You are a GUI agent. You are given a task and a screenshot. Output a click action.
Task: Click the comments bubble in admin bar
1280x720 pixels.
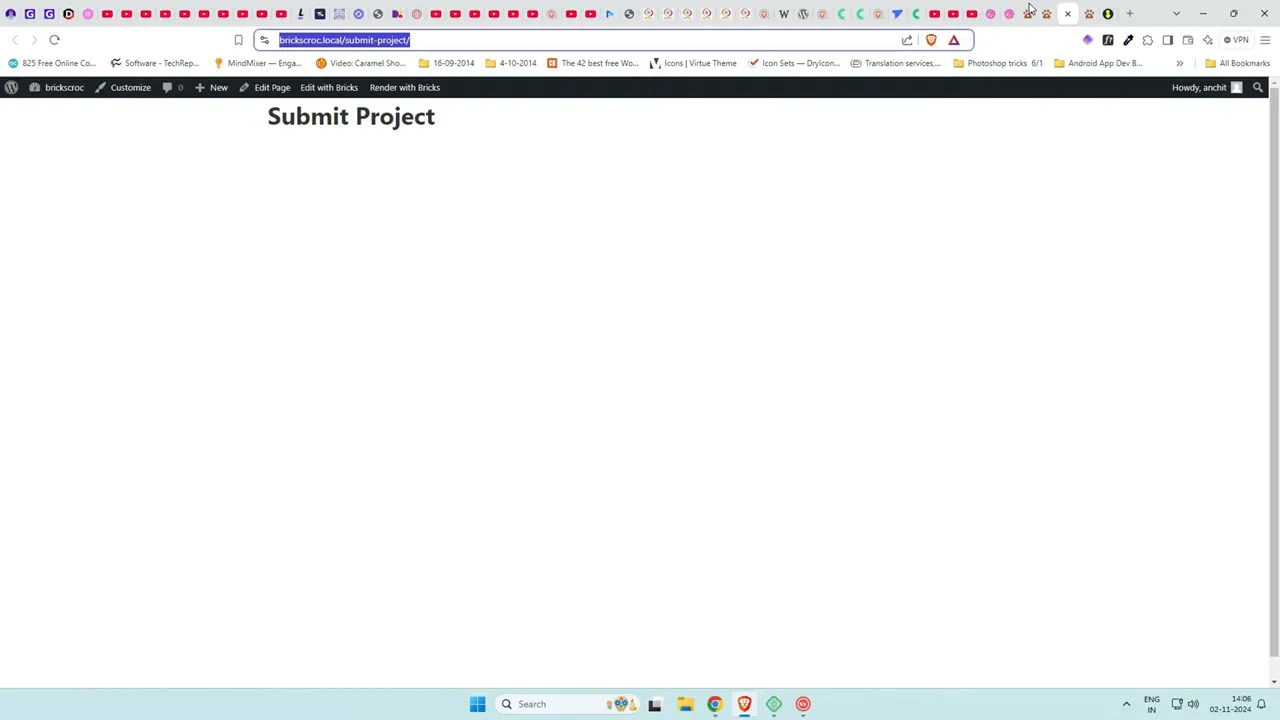click(x=170, y=87)
